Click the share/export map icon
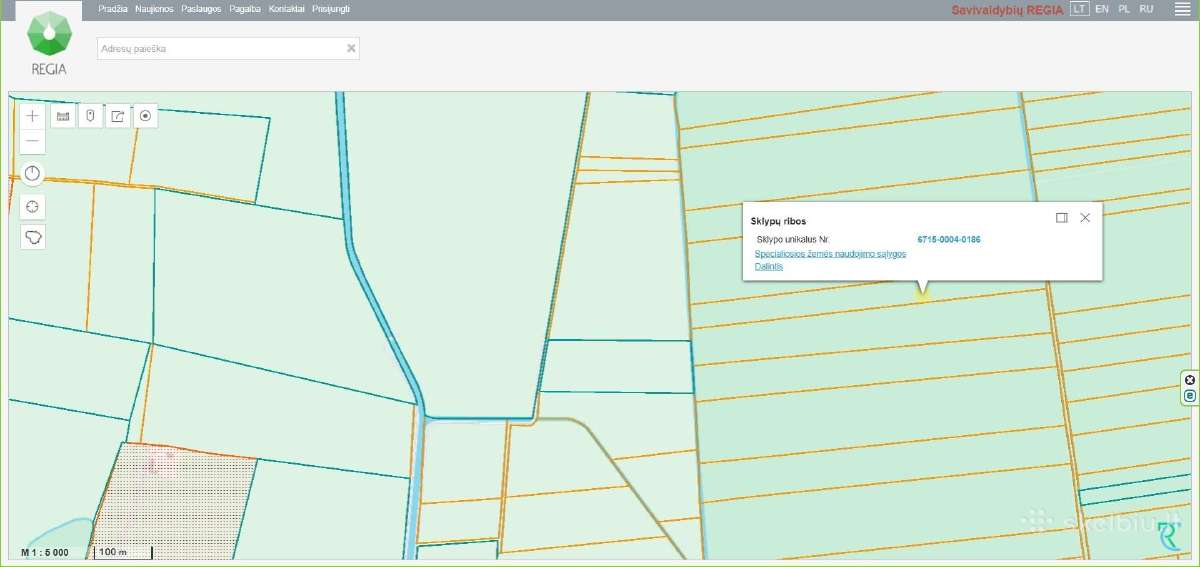Viewport: 1200px width, 567px height. [118, 116]
